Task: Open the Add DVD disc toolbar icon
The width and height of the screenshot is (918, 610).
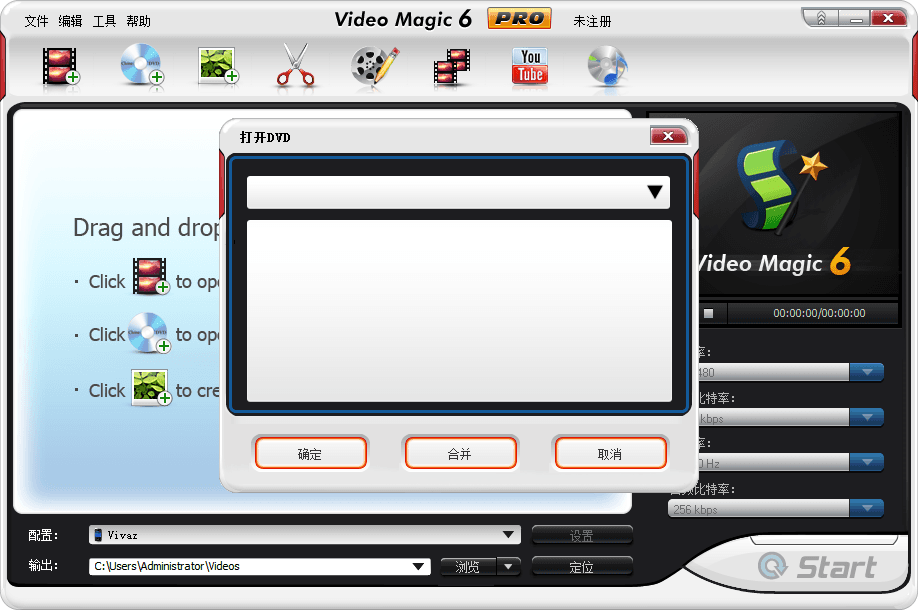Action: (142, 66)
